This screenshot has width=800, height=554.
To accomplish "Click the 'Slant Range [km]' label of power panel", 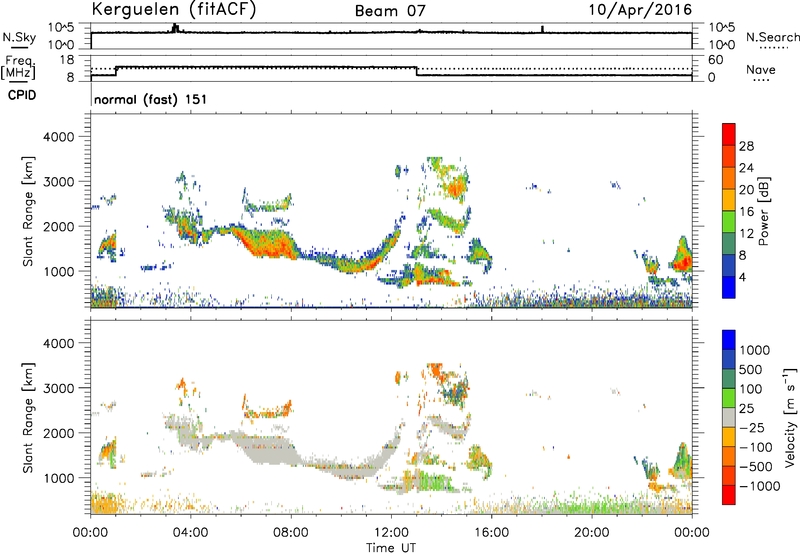I will (x=28, y=211).
